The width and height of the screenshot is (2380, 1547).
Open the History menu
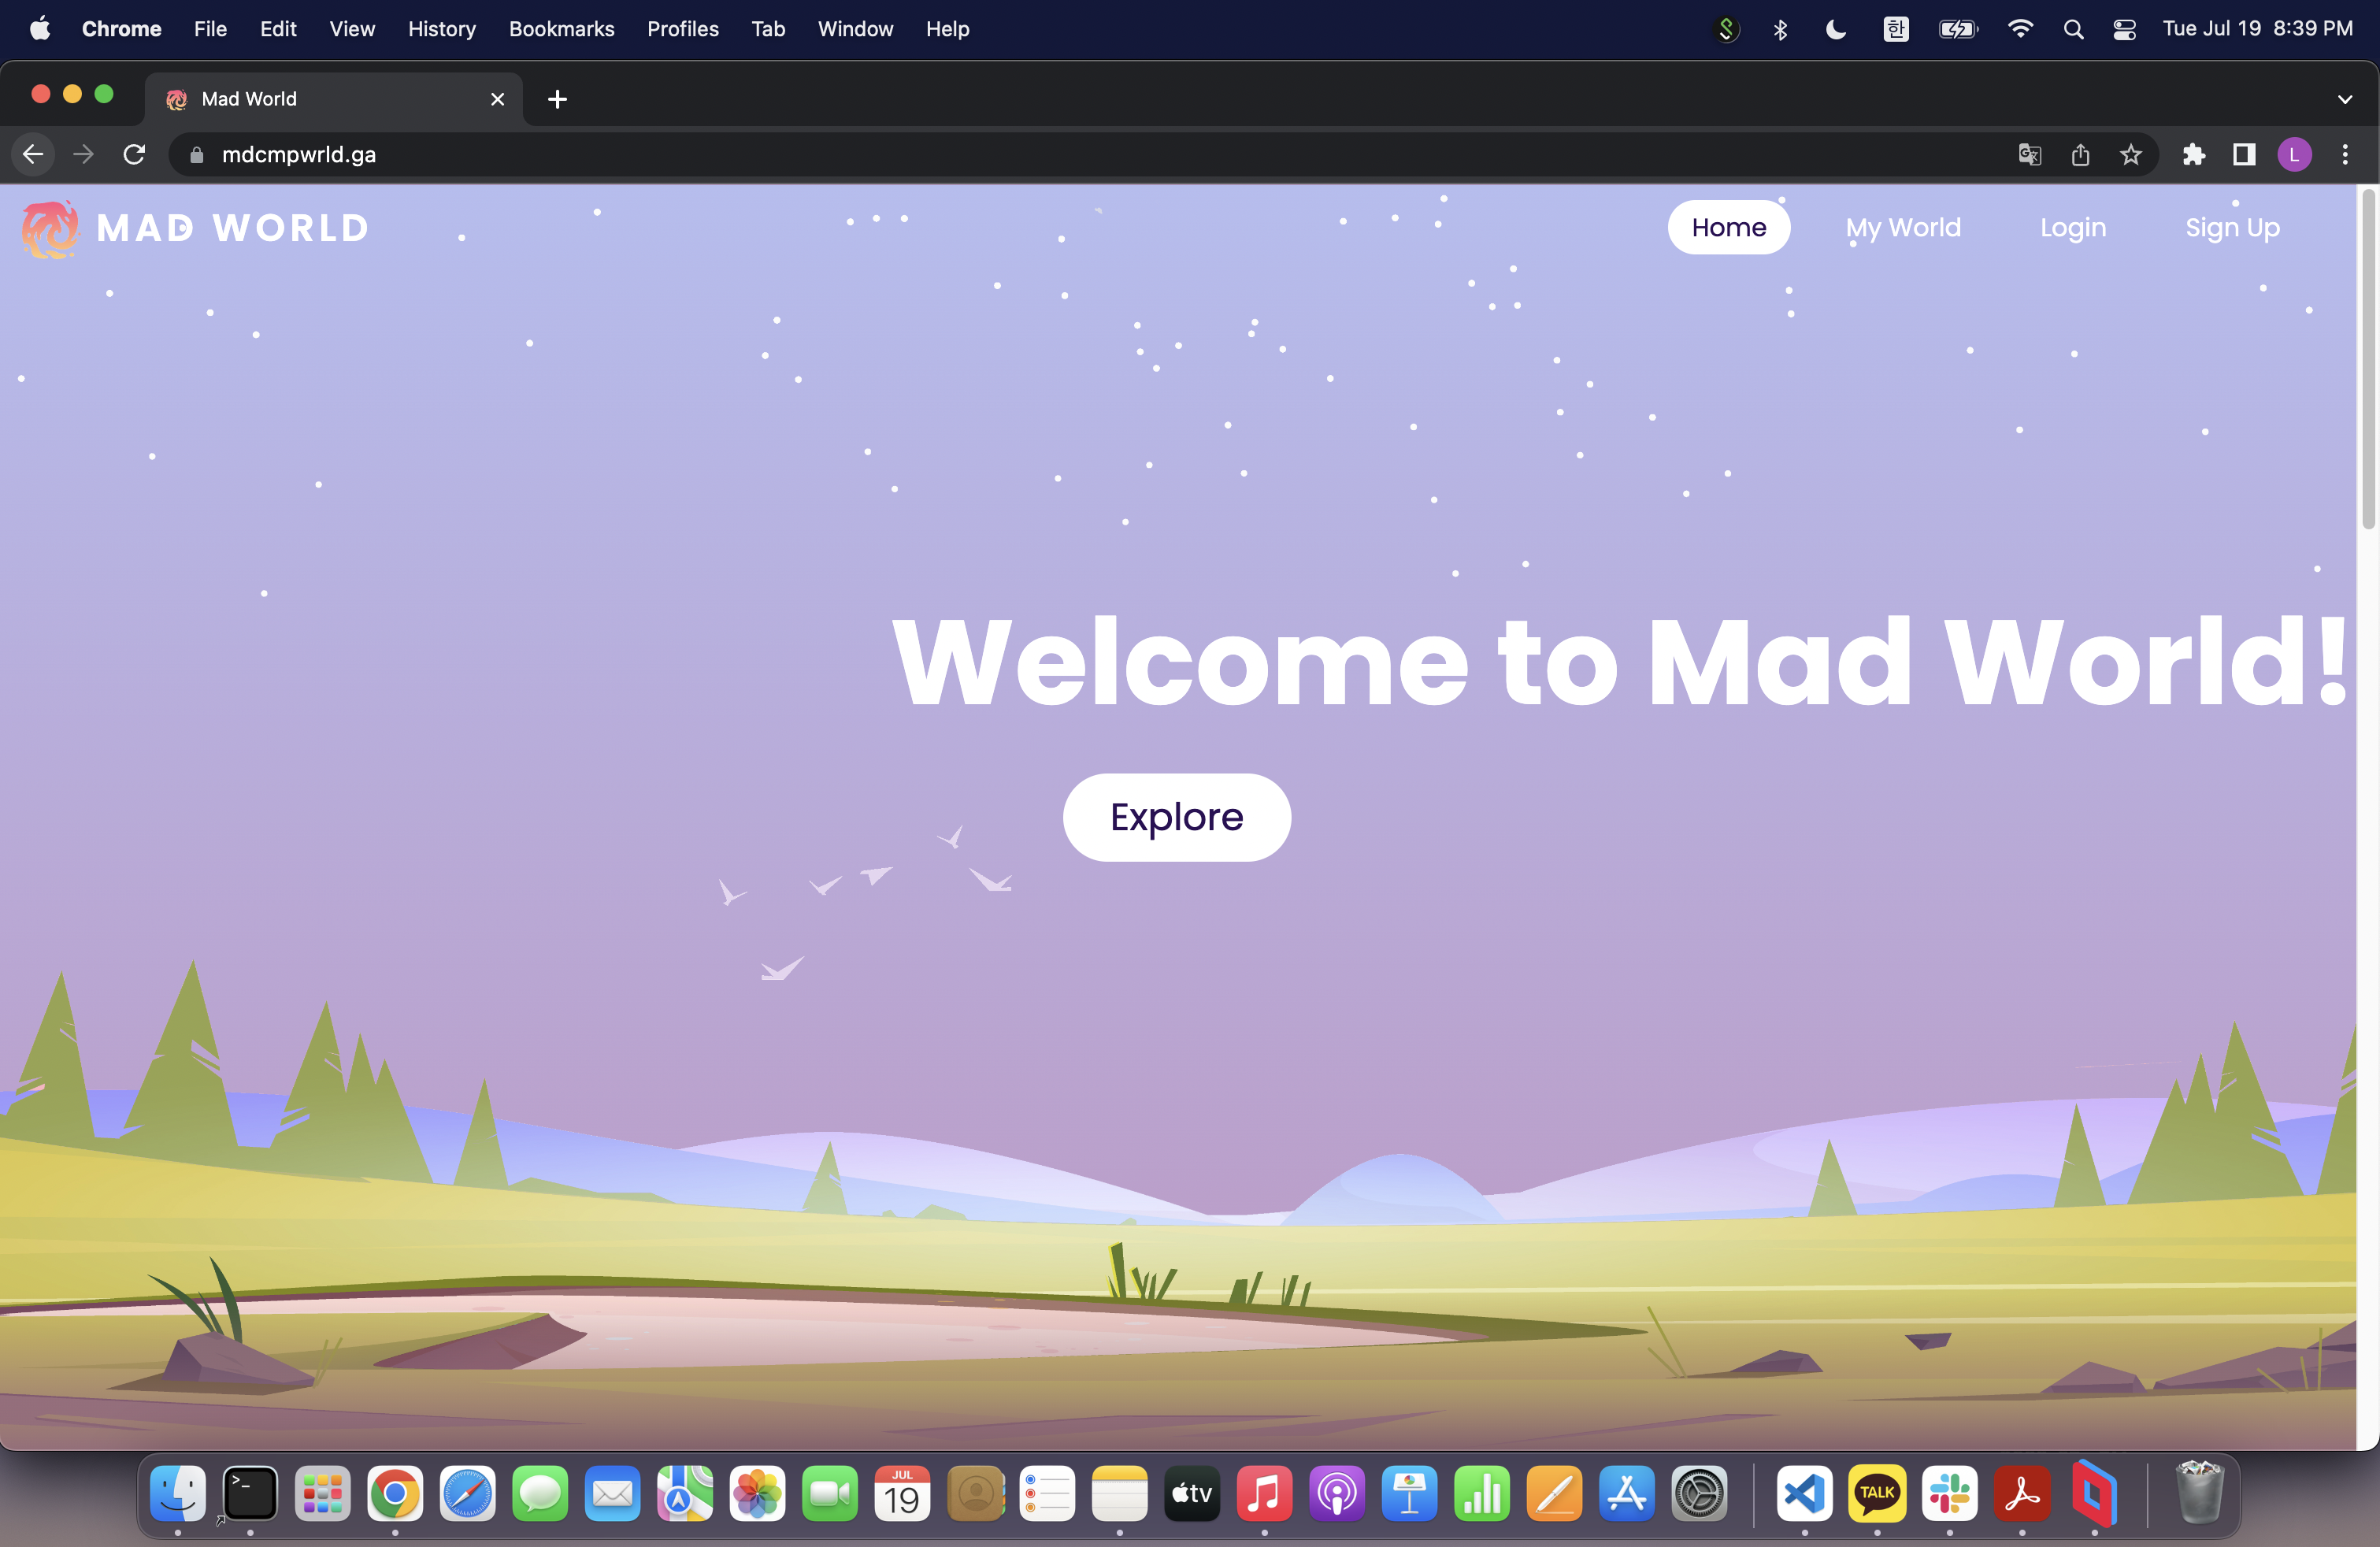(x=441, y=29)
